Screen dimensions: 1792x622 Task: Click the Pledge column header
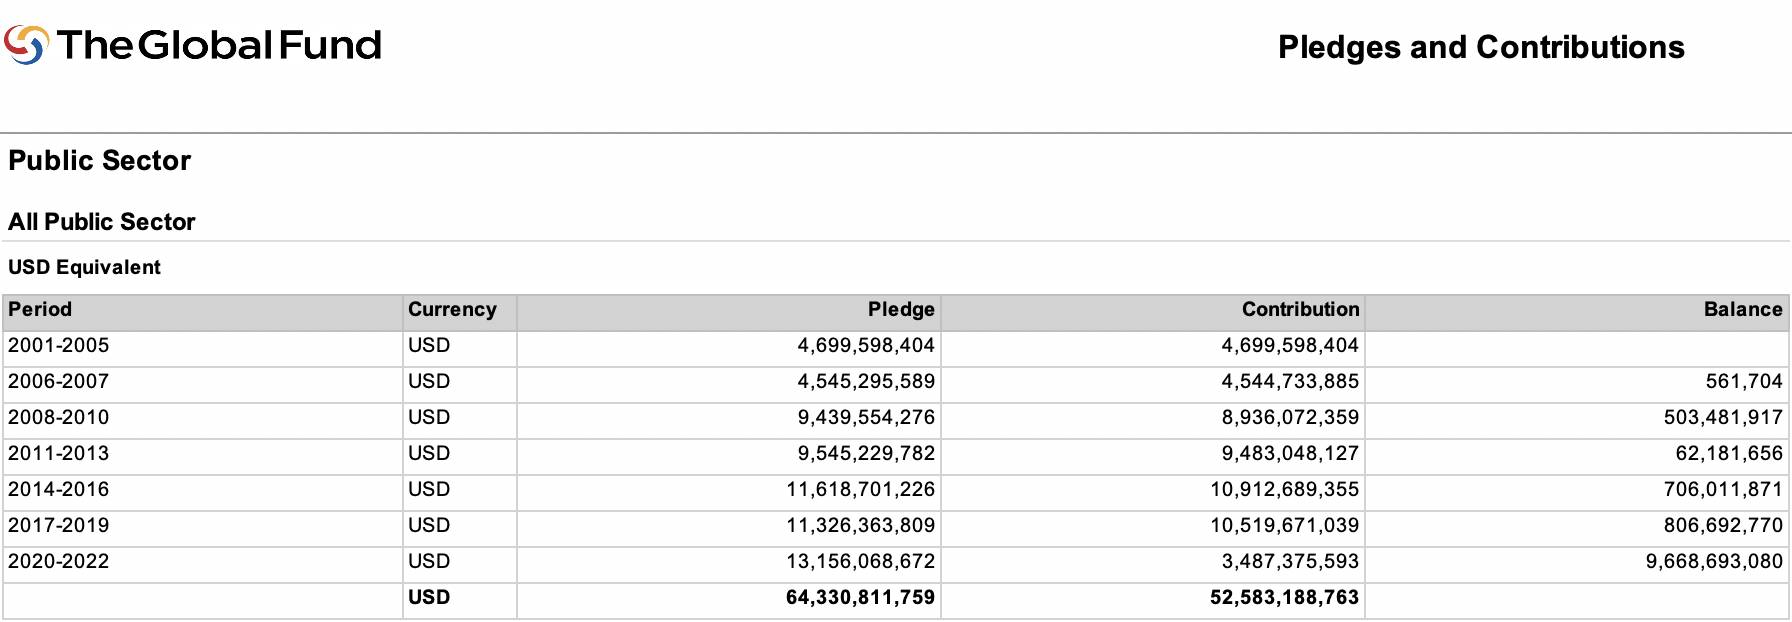(900, 310)
